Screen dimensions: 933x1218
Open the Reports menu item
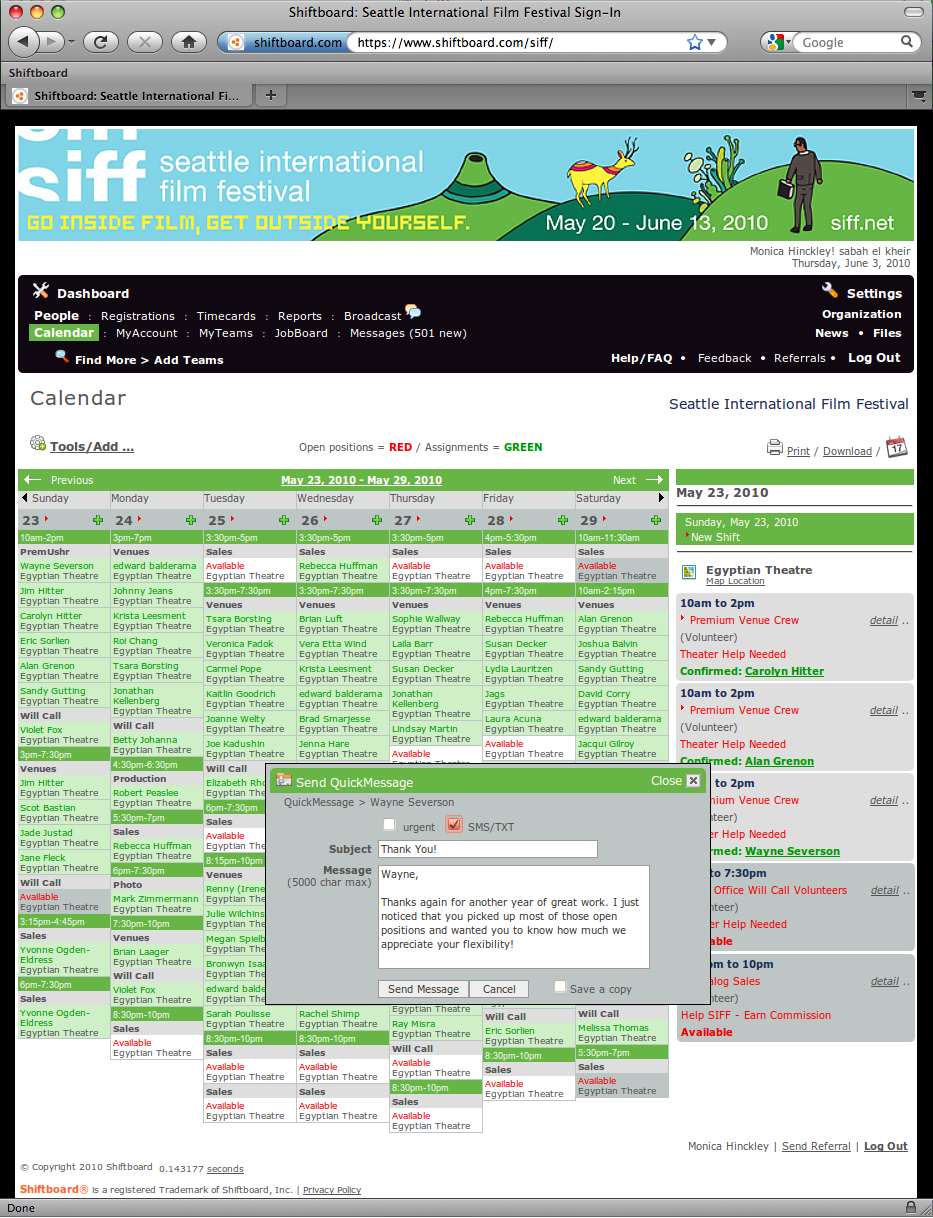click(300, 316)
